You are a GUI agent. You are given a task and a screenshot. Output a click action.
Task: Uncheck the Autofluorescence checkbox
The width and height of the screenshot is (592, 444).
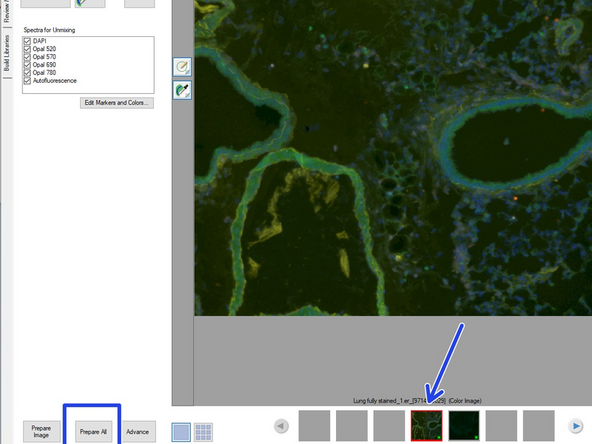tap(27, 80)
